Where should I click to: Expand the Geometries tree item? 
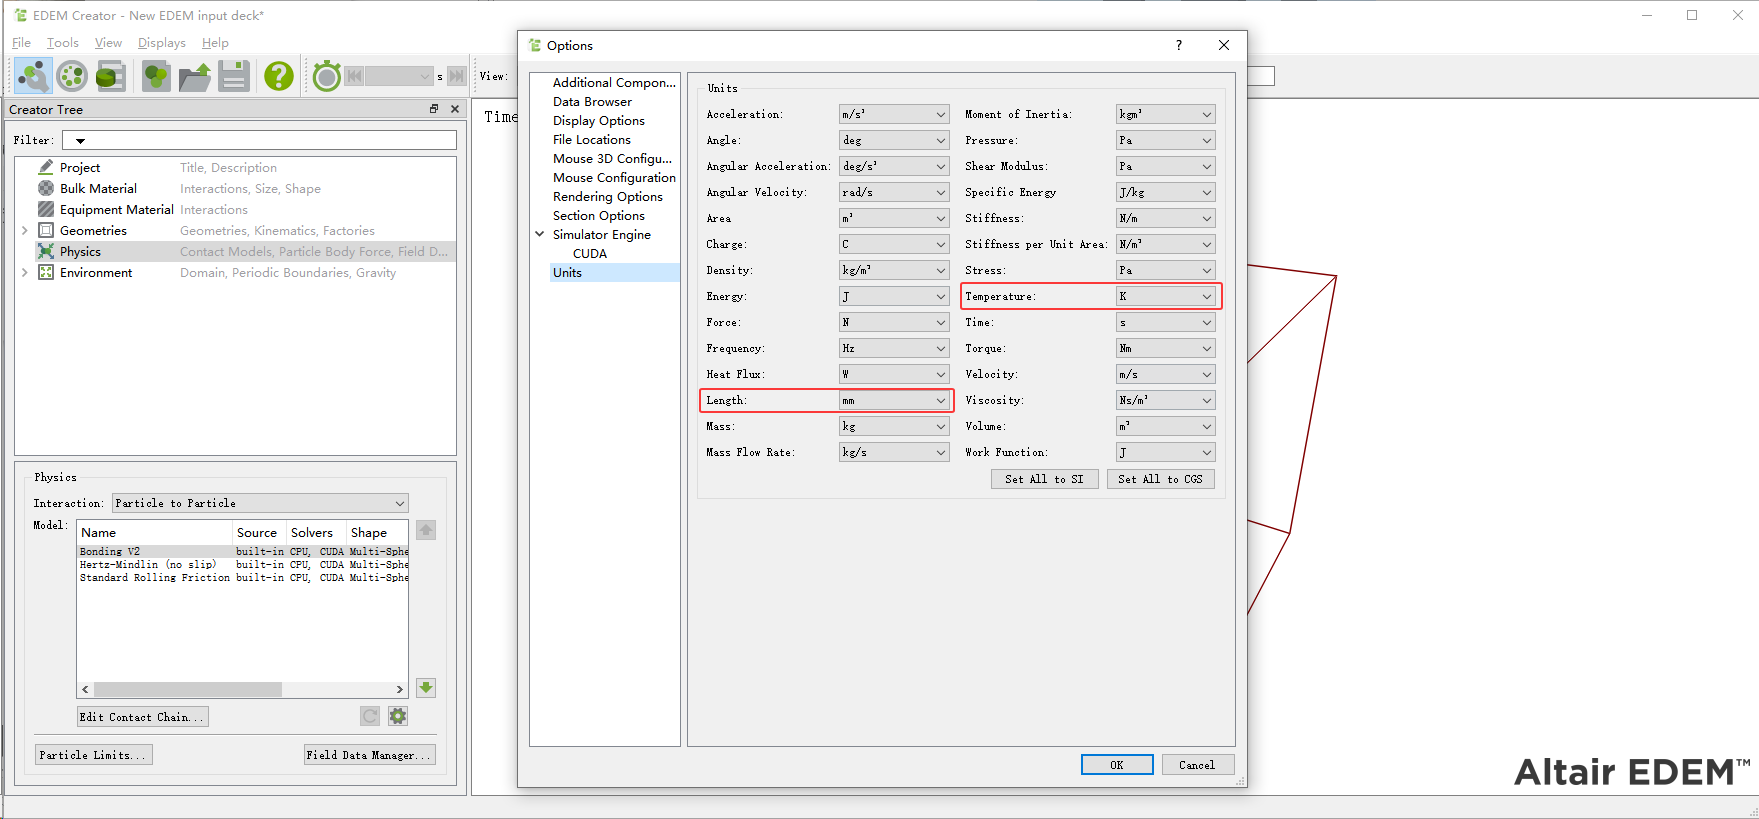pos(25,231)
